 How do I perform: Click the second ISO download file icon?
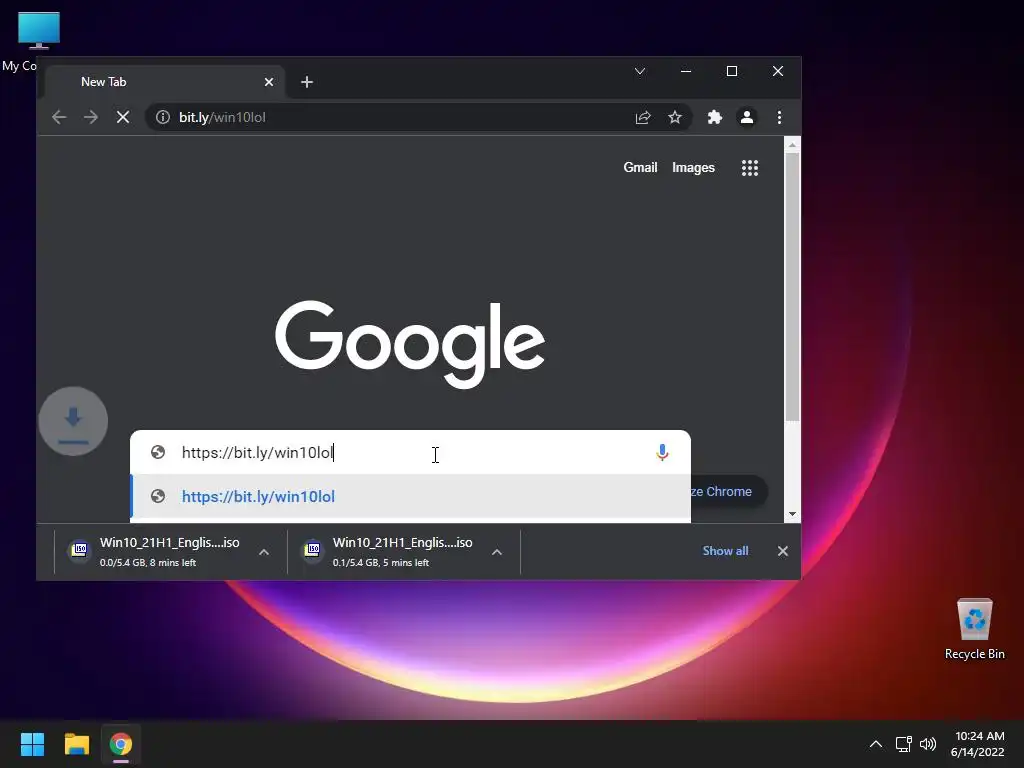pyautogui.click(x=312, y=551)
